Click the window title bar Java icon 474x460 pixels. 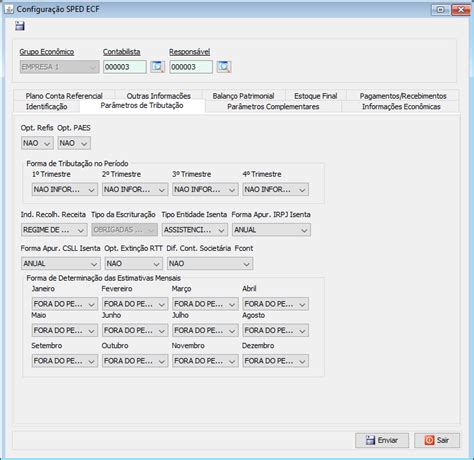click(x=9, y=9)
